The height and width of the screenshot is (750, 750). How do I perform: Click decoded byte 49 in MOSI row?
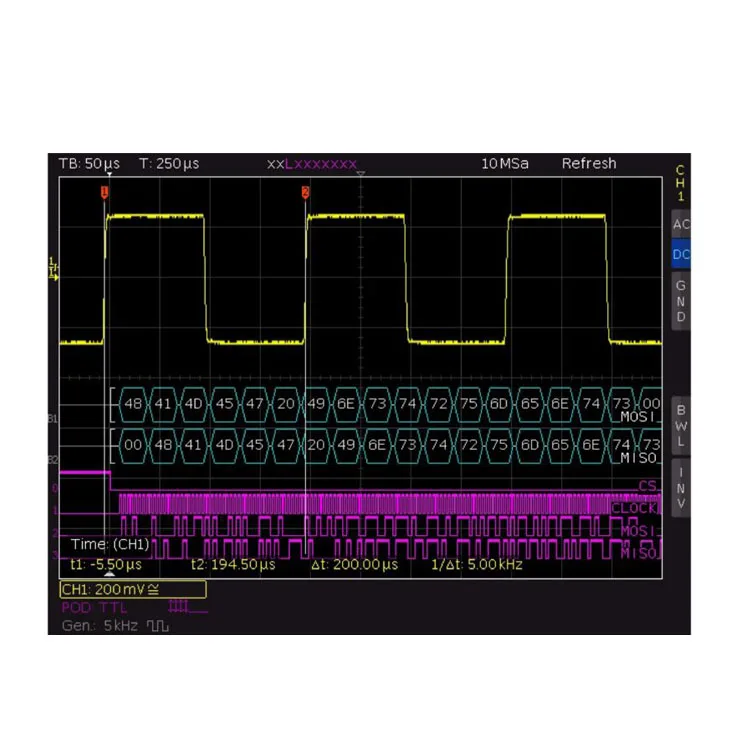coord(316,404)
